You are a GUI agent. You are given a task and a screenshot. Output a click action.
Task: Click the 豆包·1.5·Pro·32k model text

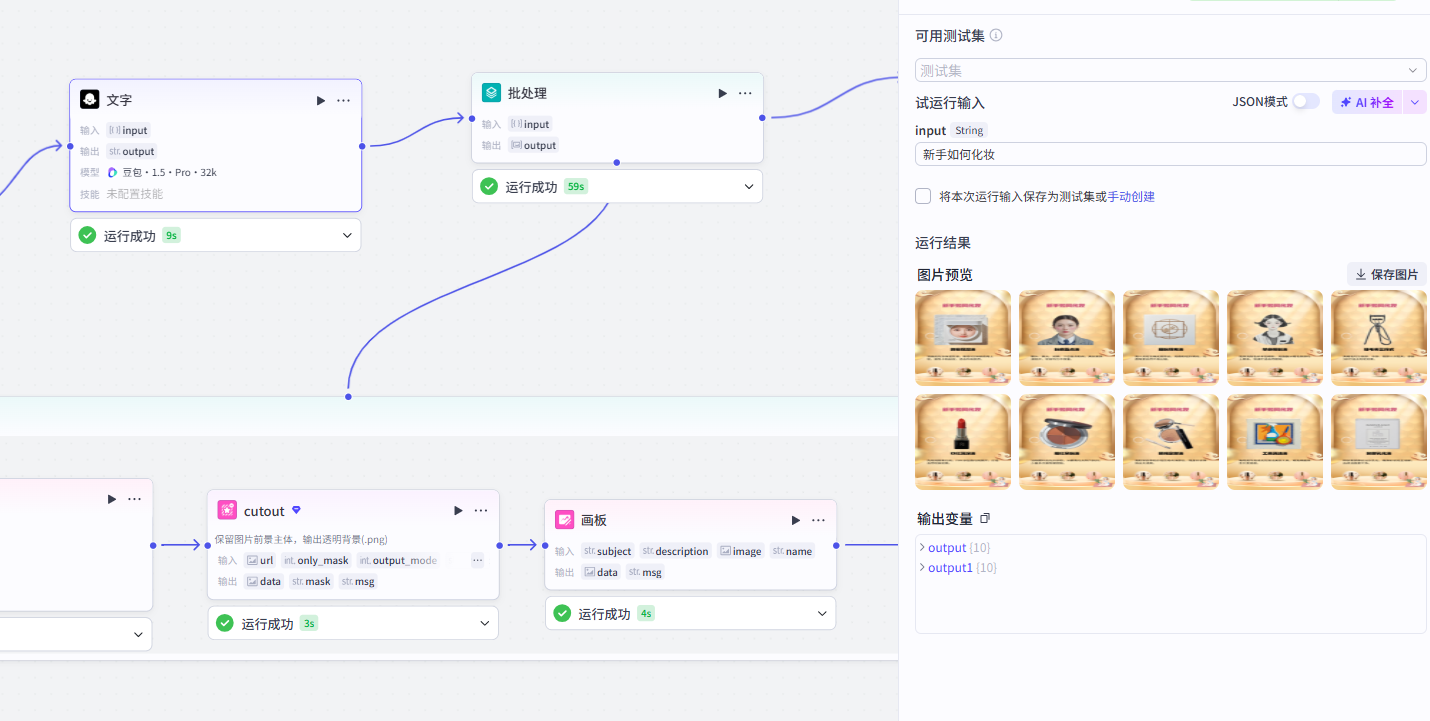click(169, 172)
